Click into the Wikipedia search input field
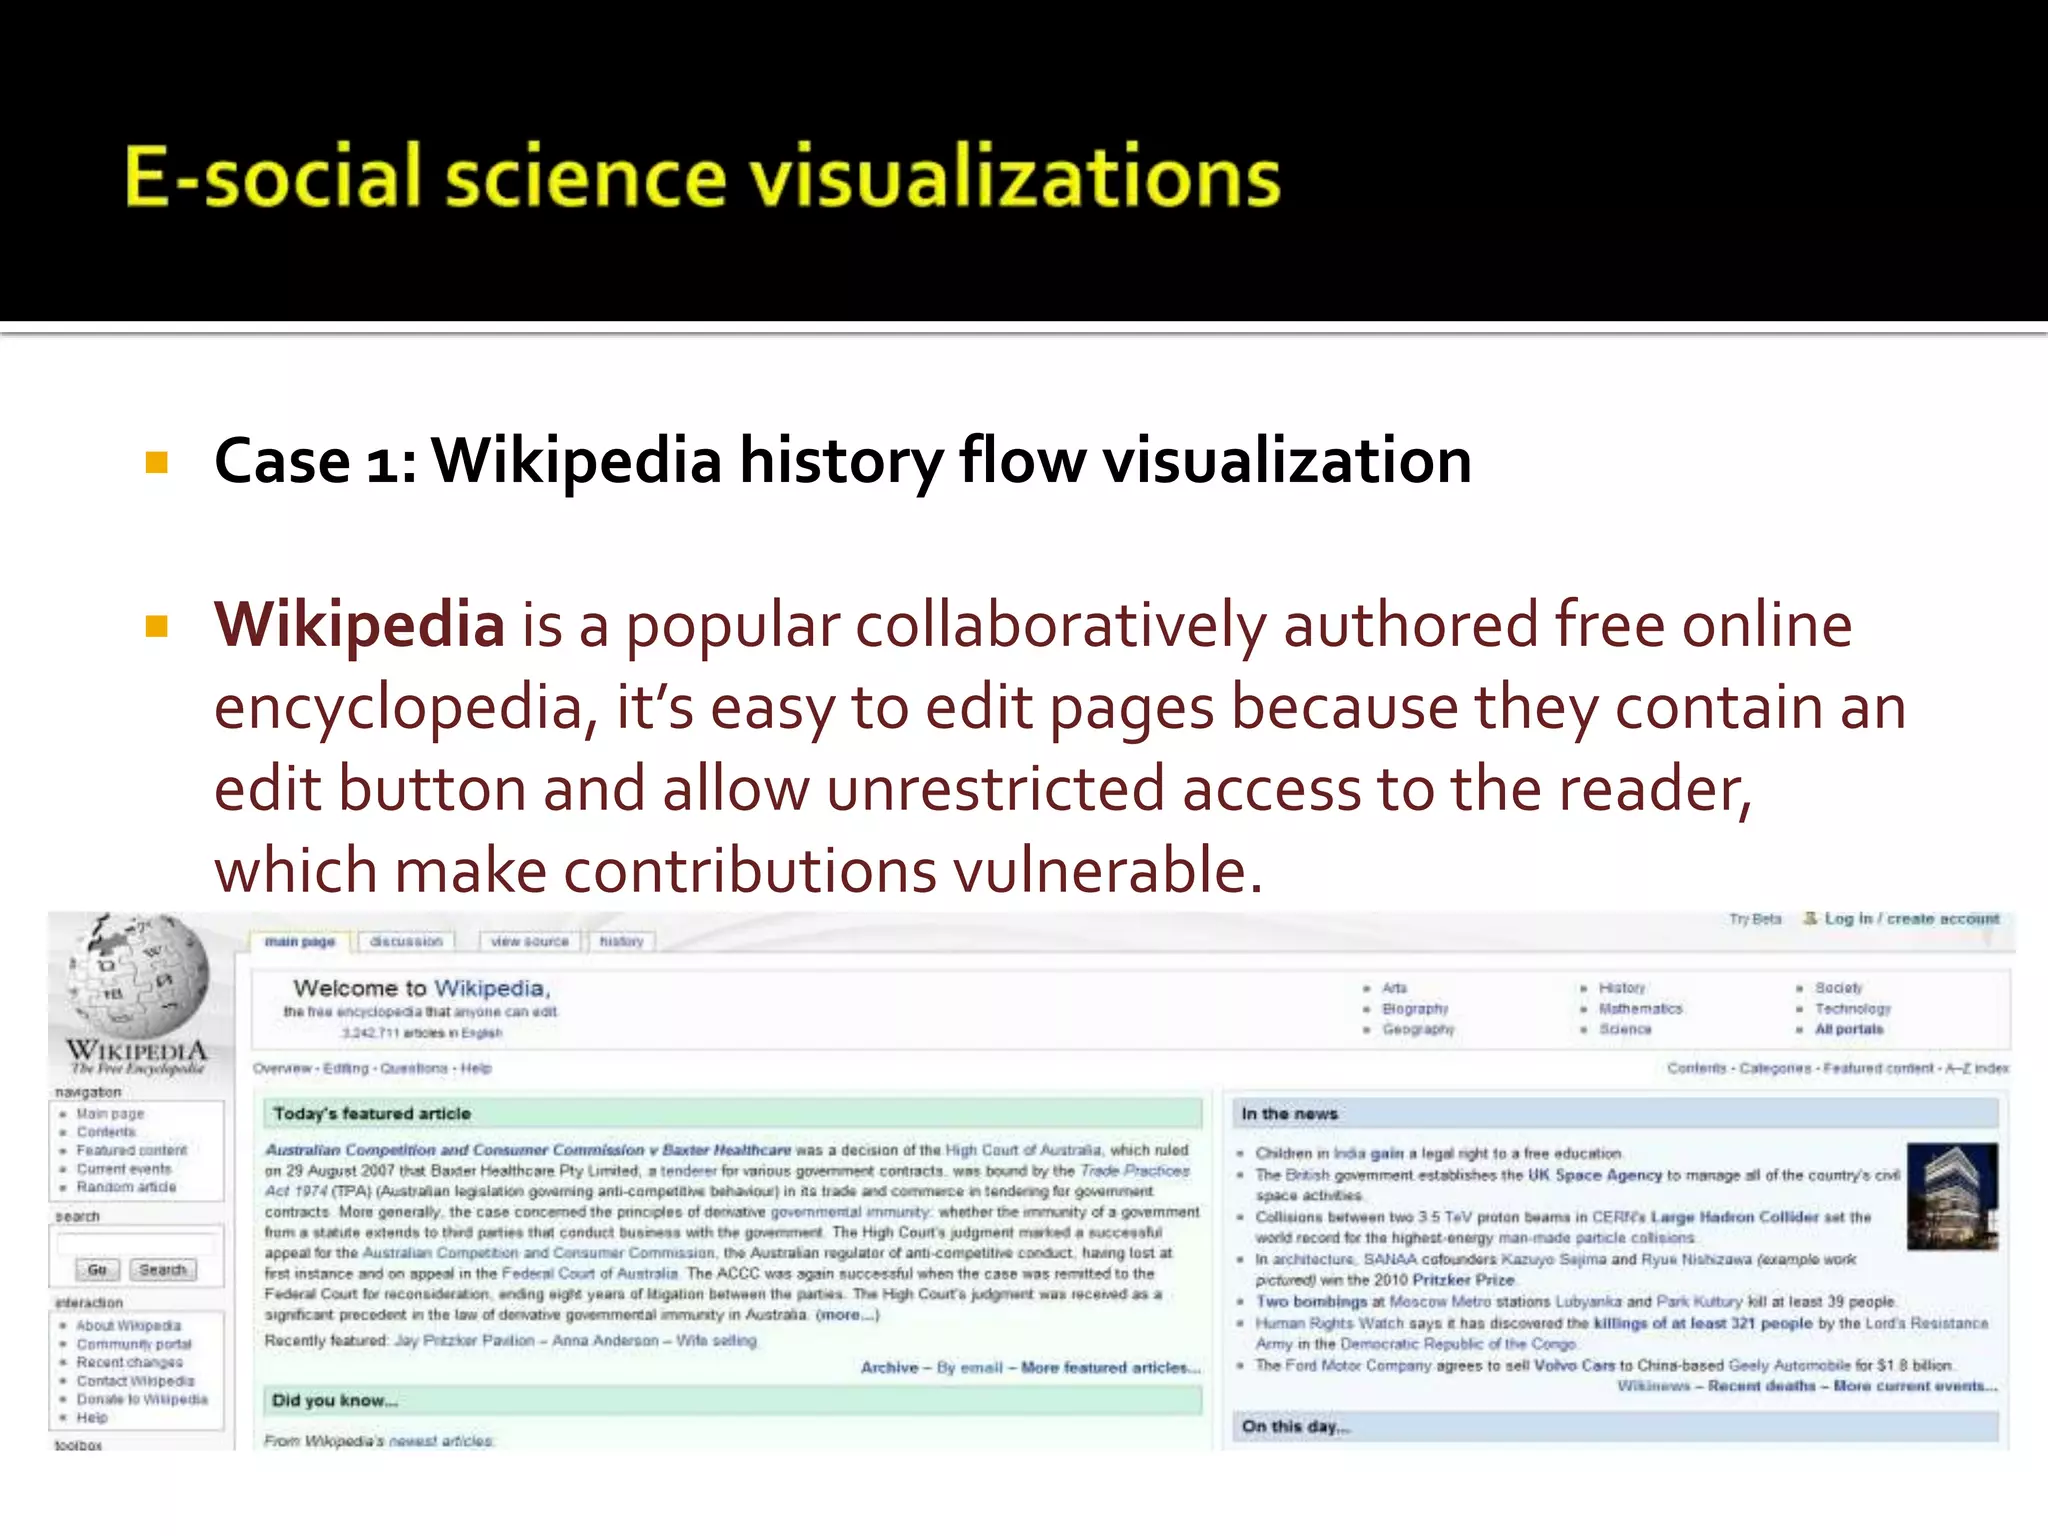2048x1536 pixels. click(136, 1244)
